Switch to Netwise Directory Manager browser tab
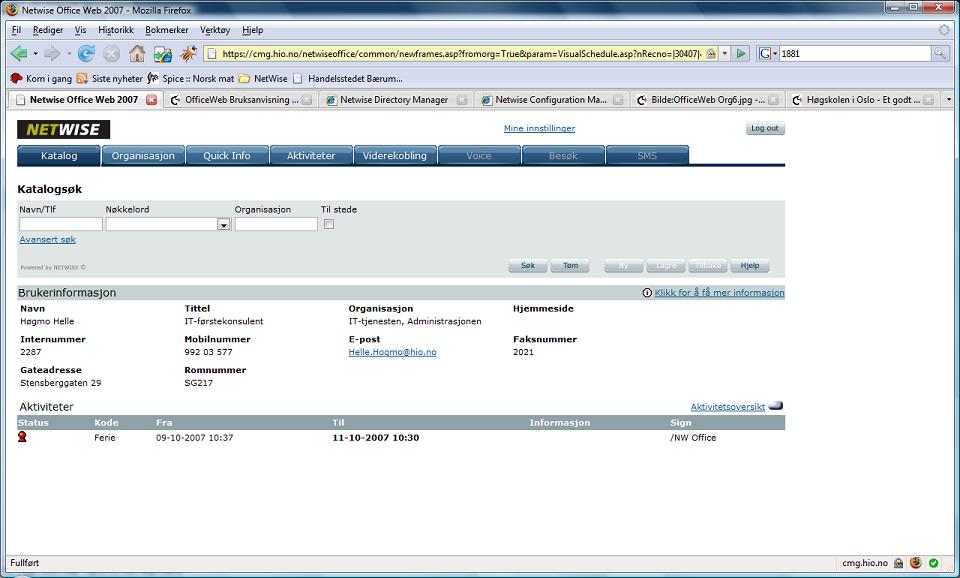Viewport: 960px width, 578px height. [x=396, y=100]
